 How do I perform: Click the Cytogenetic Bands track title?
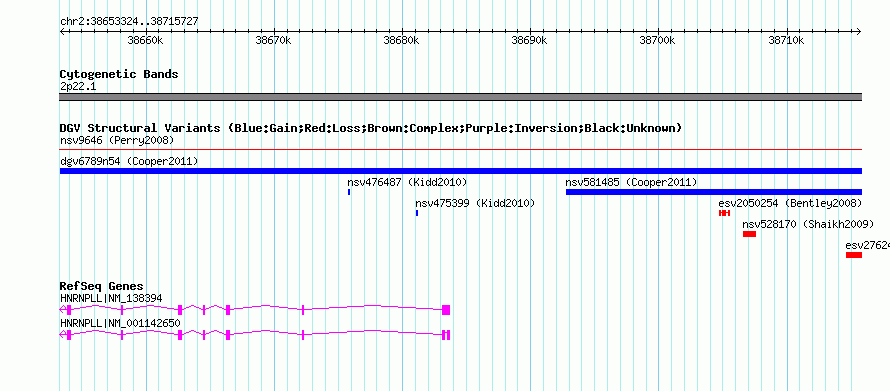[119, 74]
